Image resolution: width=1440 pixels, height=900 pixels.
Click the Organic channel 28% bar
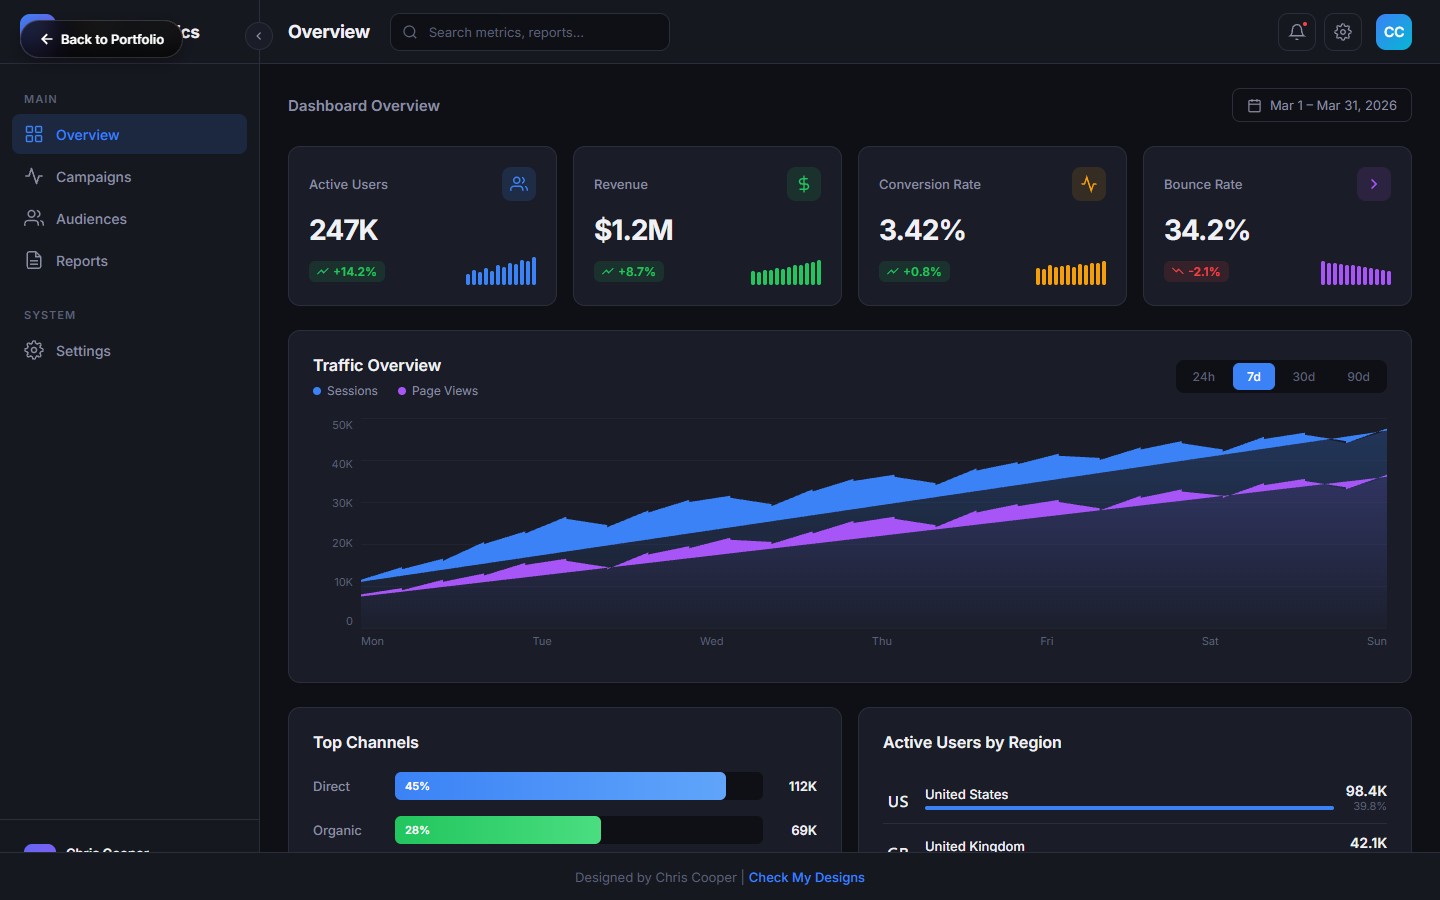498,830
